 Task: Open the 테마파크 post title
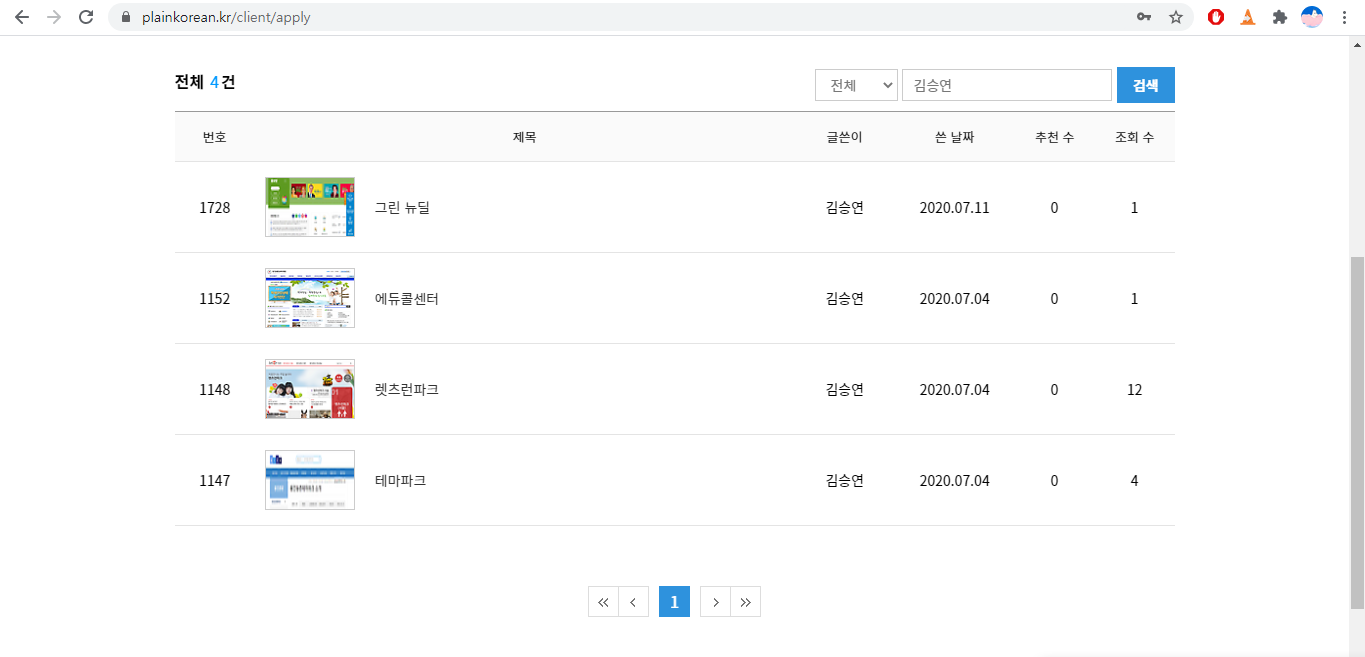pos(400,481)
